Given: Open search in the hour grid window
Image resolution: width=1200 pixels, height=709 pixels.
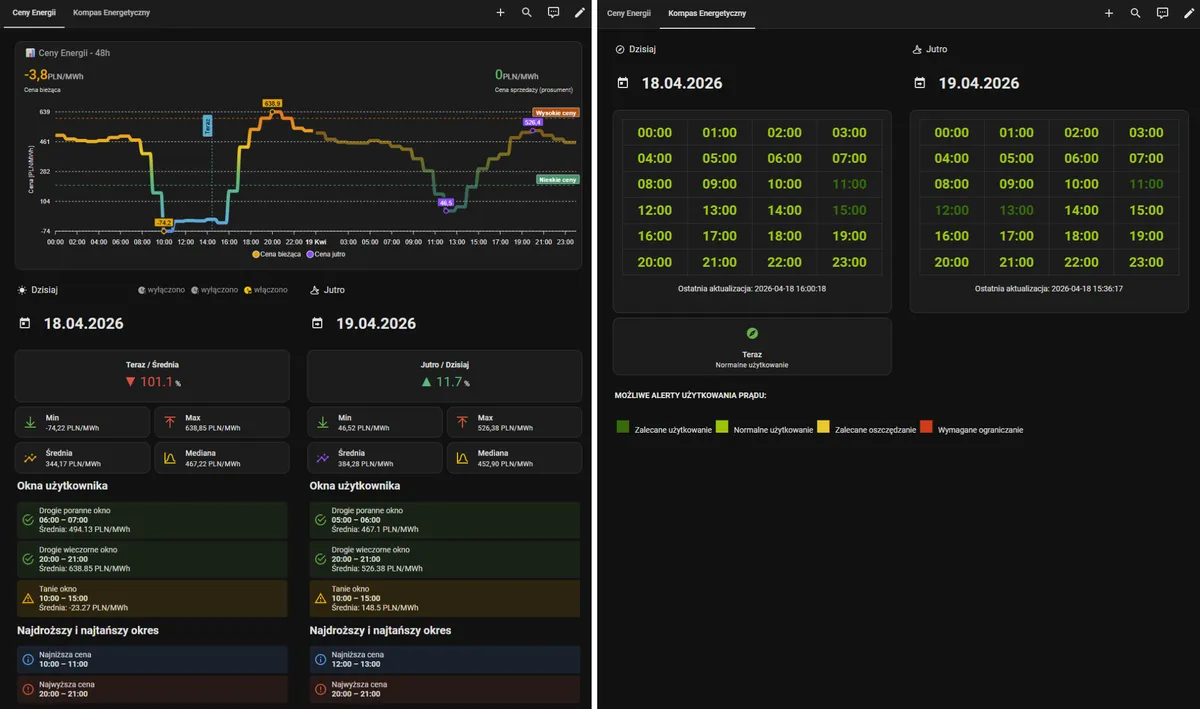Looking at the screenshot, I should coord(1135,13).
